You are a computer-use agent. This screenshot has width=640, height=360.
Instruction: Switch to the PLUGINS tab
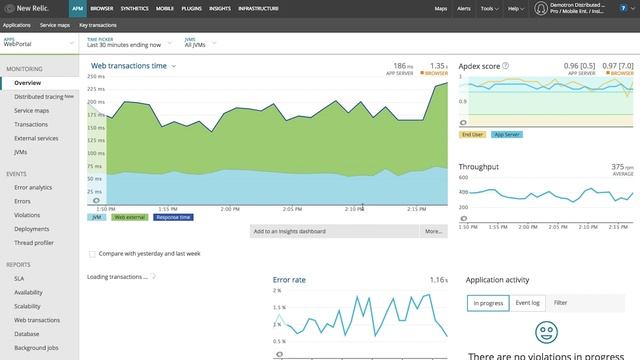click(x=191, y=9)
